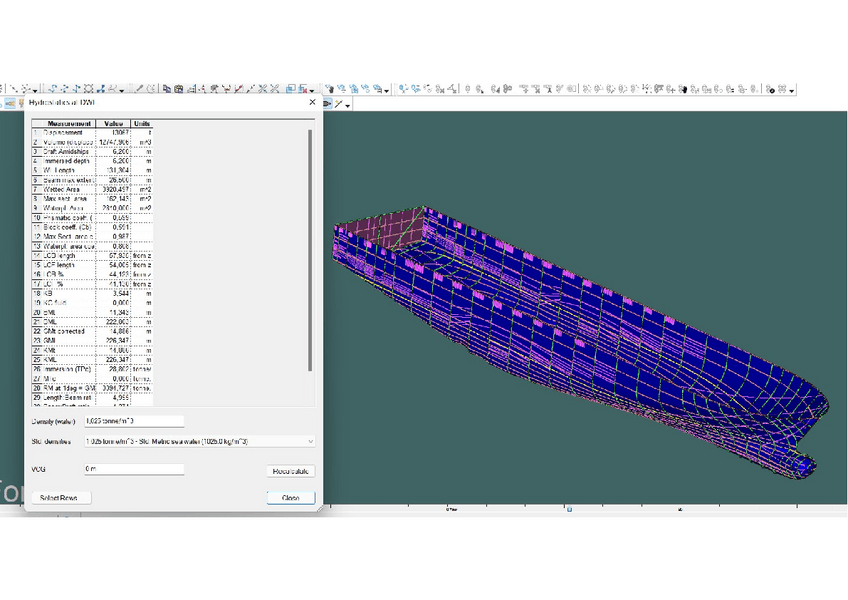Close the Hydrostatics dialog with X
This screenshot has height=600, width=848.
[x=312, y=102]
